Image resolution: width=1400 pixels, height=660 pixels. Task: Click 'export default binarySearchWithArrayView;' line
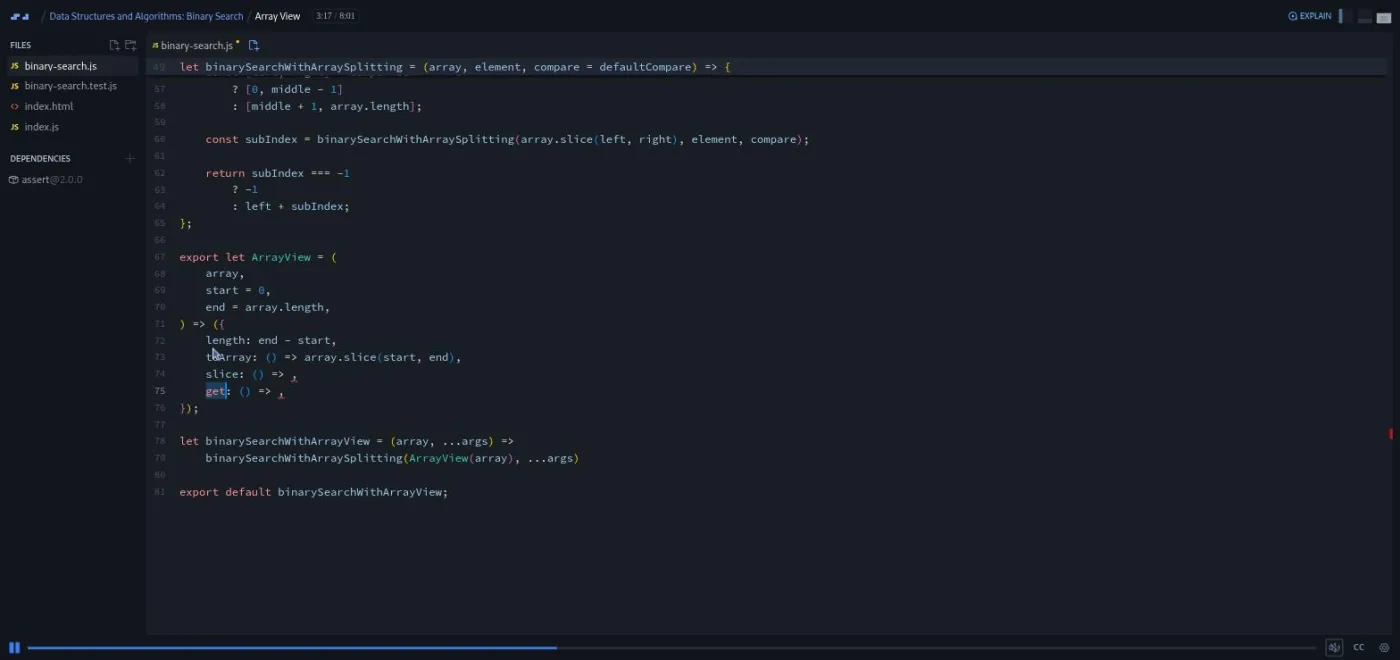313,492
